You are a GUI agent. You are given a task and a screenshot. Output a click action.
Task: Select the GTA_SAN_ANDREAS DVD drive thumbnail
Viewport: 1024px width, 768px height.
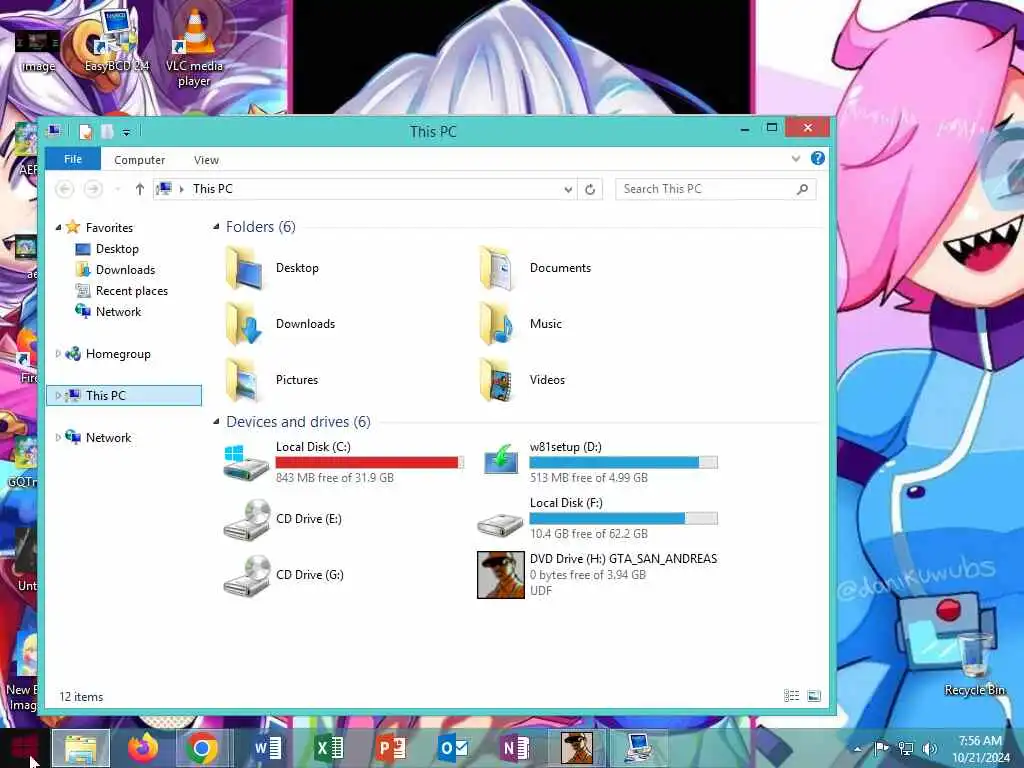click(501, 575)
